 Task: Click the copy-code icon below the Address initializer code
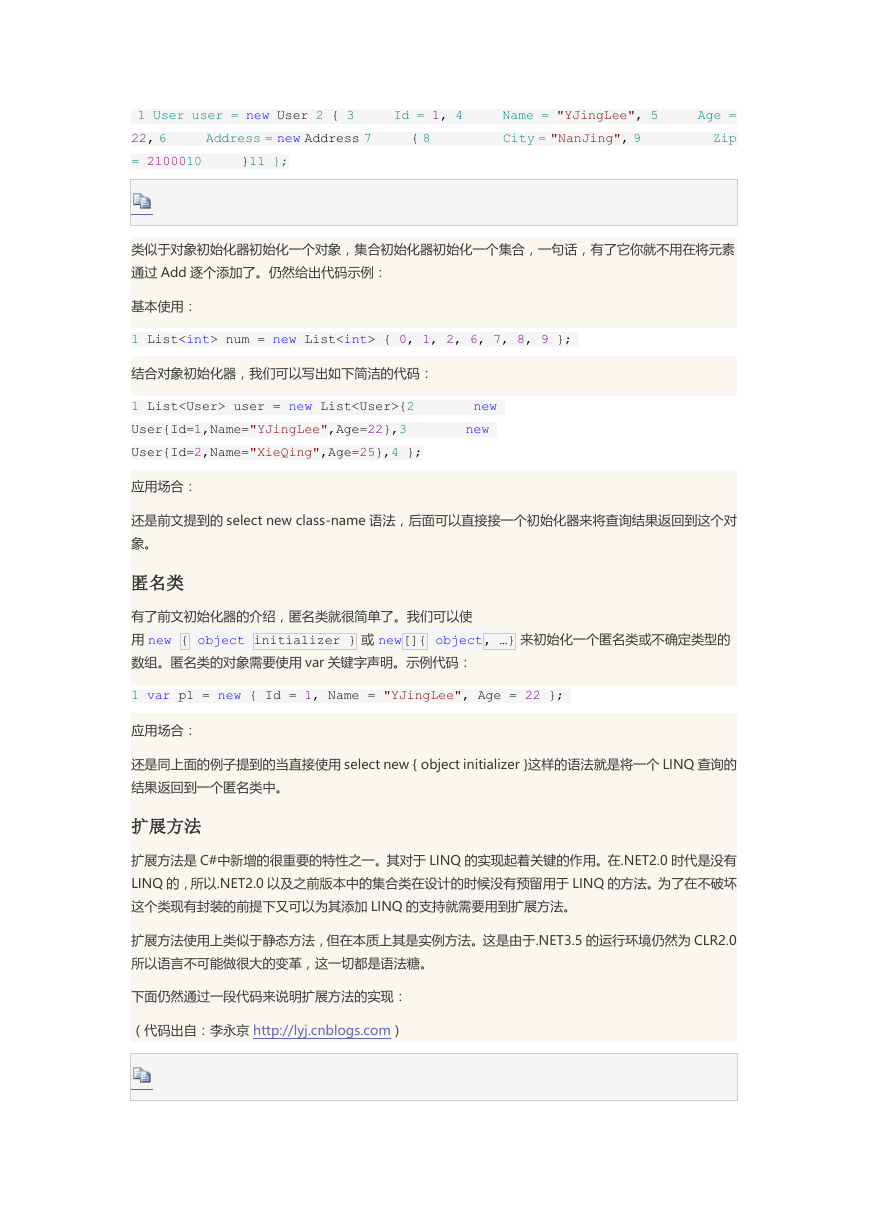[142, 201]
